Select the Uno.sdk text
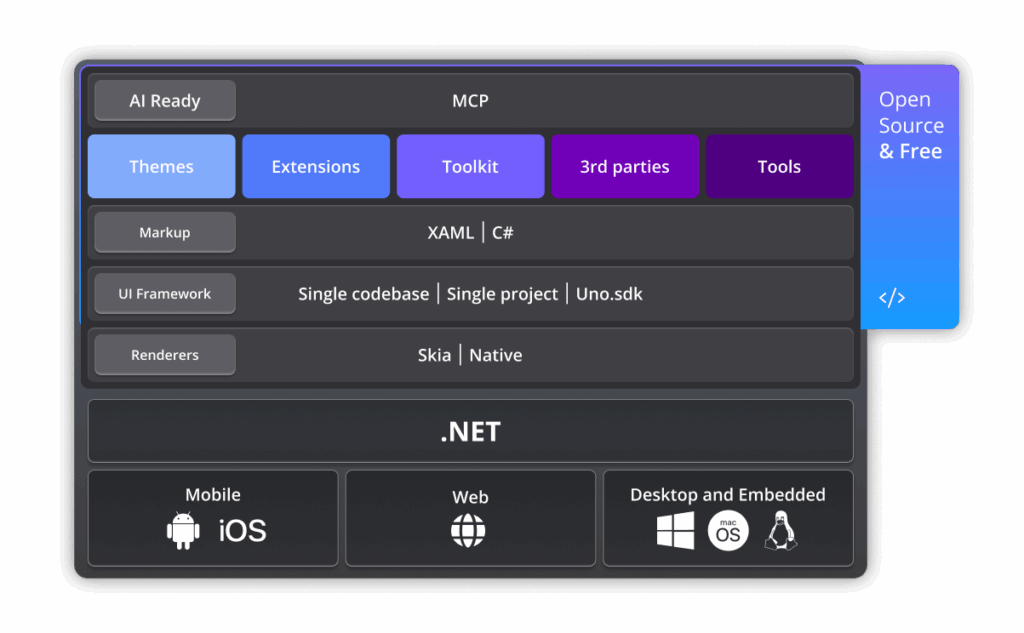 [x=609, y=294]
